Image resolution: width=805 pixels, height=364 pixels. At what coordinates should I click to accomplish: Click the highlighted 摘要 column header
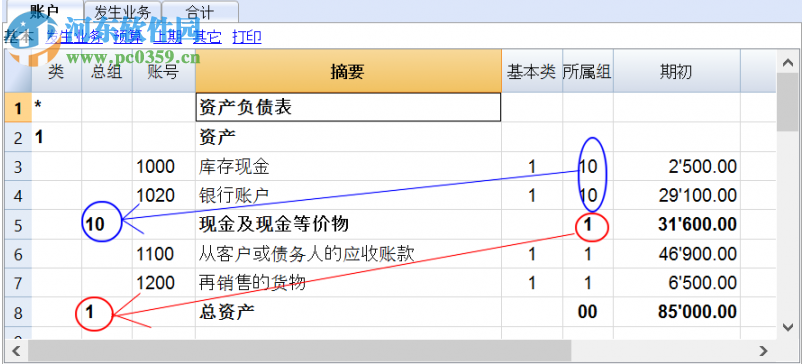pos(348,71)
